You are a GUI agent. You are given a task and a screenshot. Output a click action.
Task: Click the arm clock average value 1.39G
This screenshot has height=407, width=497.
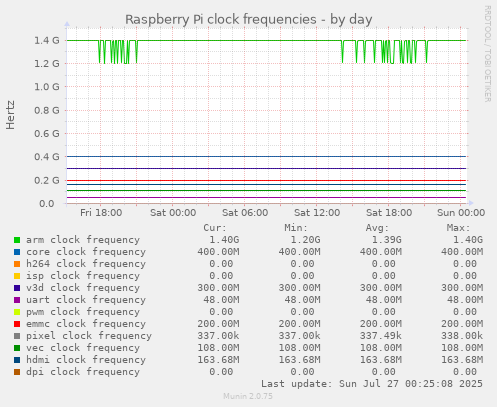[387, 240]
